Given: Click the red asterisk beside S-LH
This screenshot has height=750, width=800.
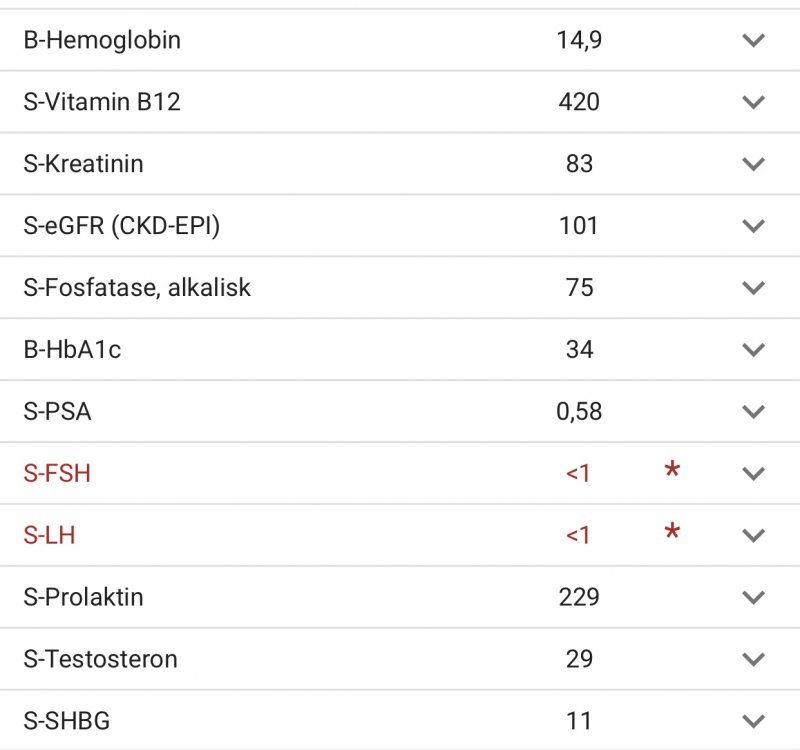Looking at the screenshot, I should tap(672, 531).
